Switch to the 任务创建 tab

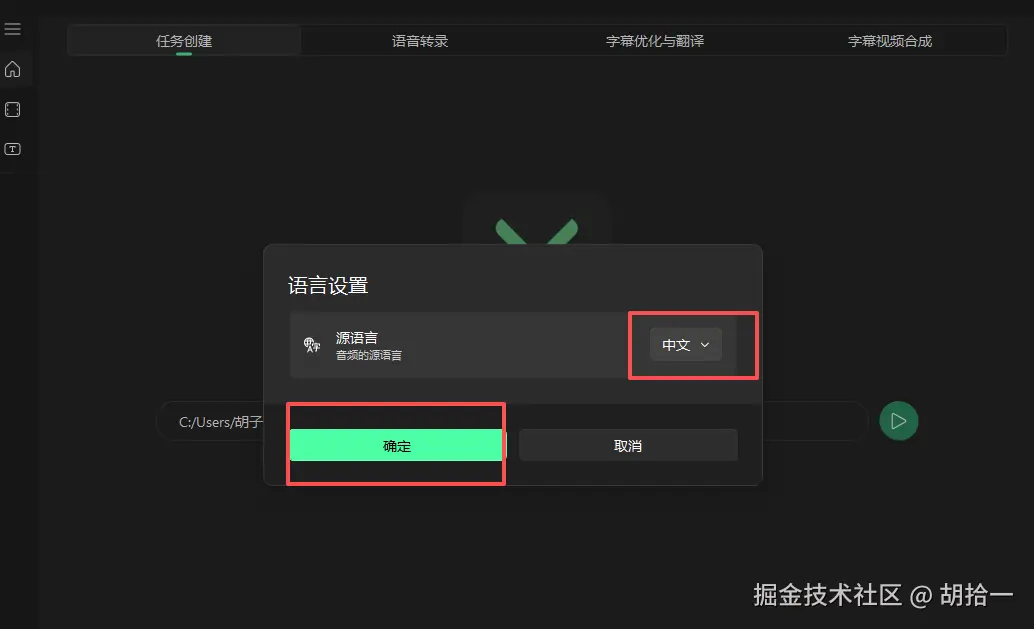click(x=184, y=41)
